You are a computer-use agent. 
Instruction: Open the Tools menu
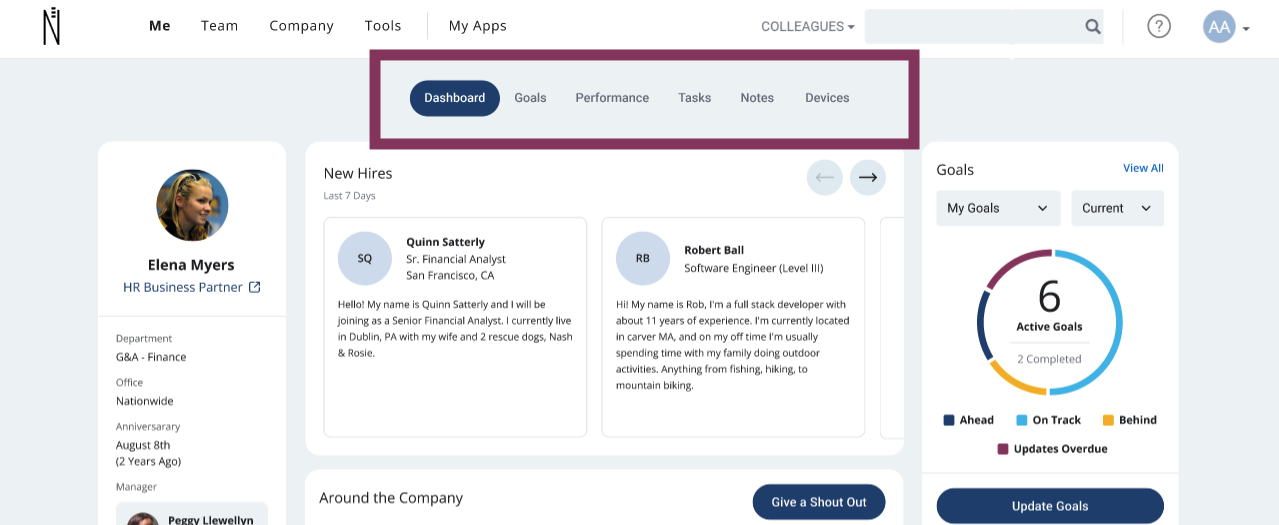tap(383, 26)
